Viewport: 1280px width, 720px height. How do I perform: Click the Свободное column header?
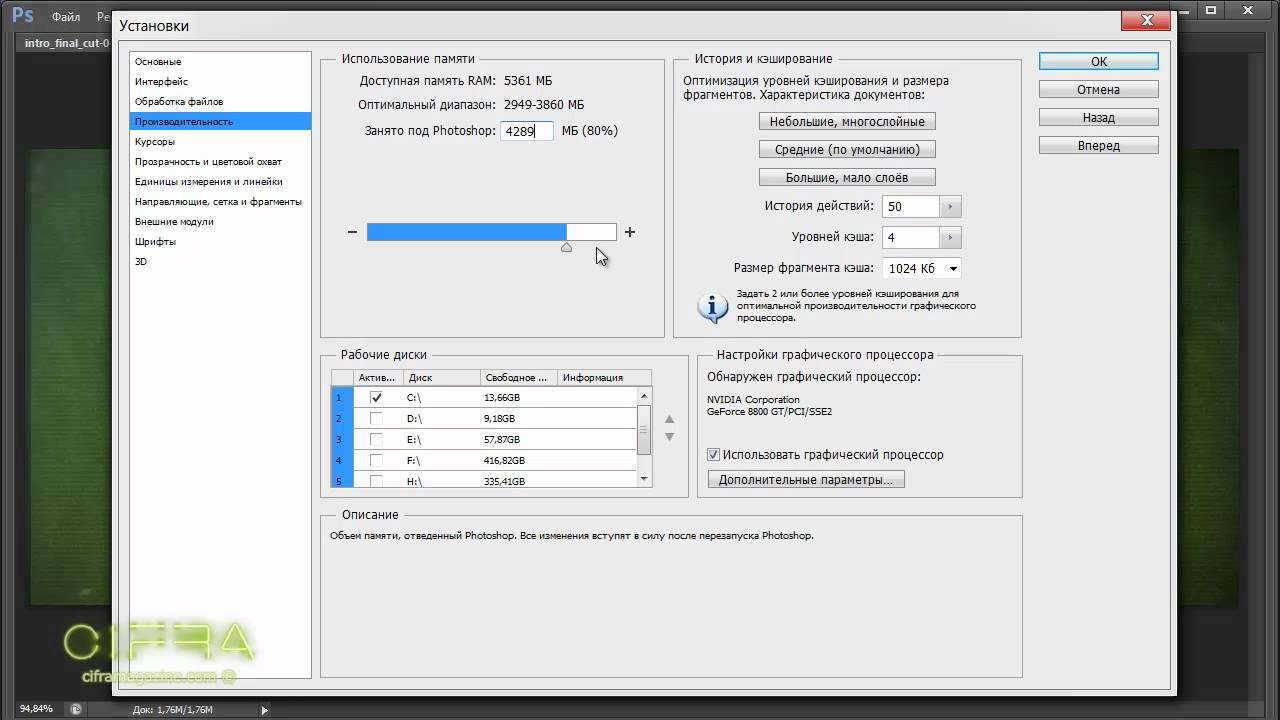tap(517, 377)
